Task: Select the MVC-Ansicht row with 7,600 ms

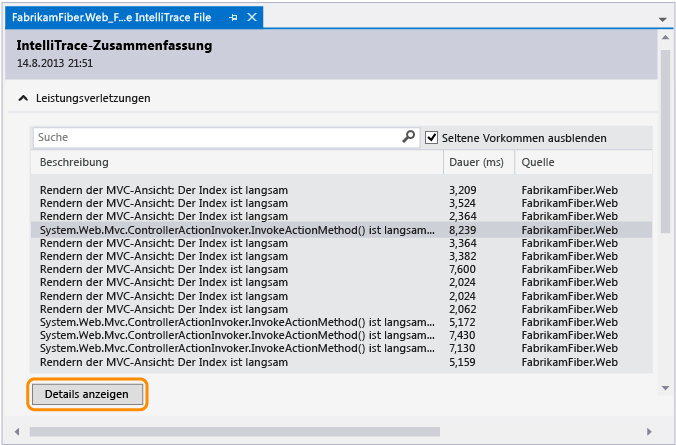Action: click(341, 269)
